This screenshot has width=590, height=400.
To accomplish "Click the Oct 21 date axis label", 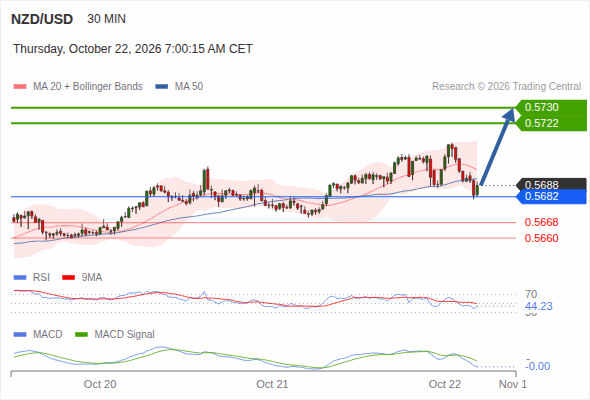I will click(272, 384).
